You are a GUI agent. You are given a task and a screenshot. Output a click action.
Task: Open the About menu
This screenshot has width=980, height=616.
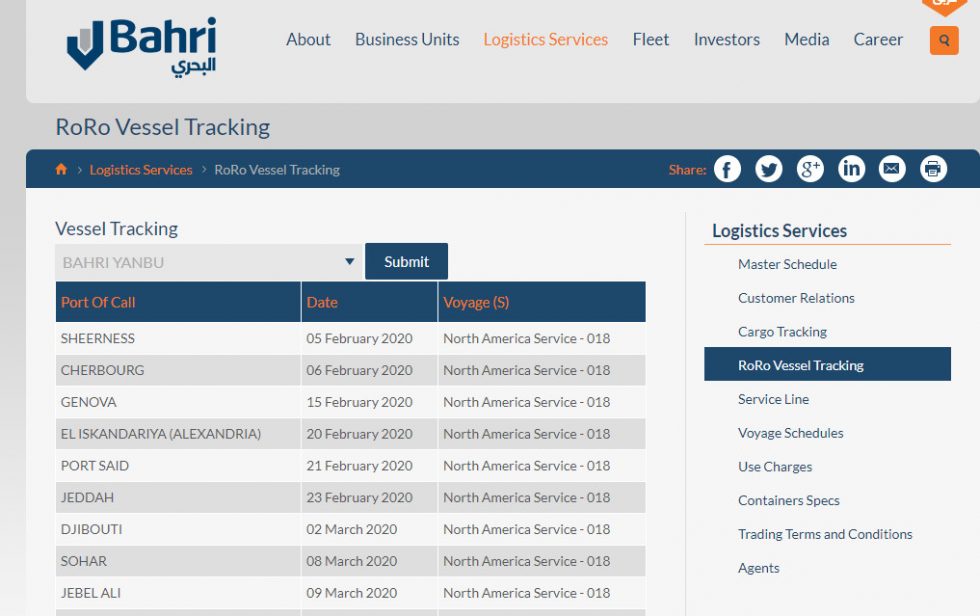308,39
